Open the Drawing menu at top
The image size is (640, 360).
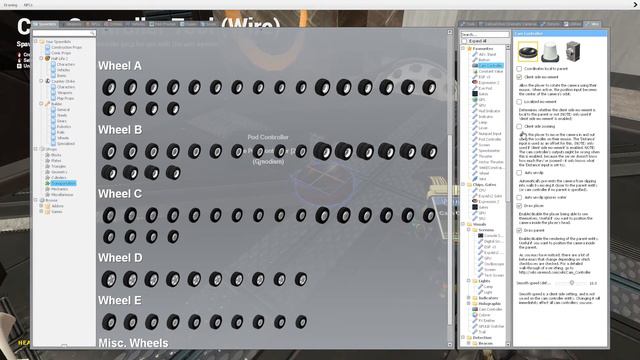[x=10, y=5]
